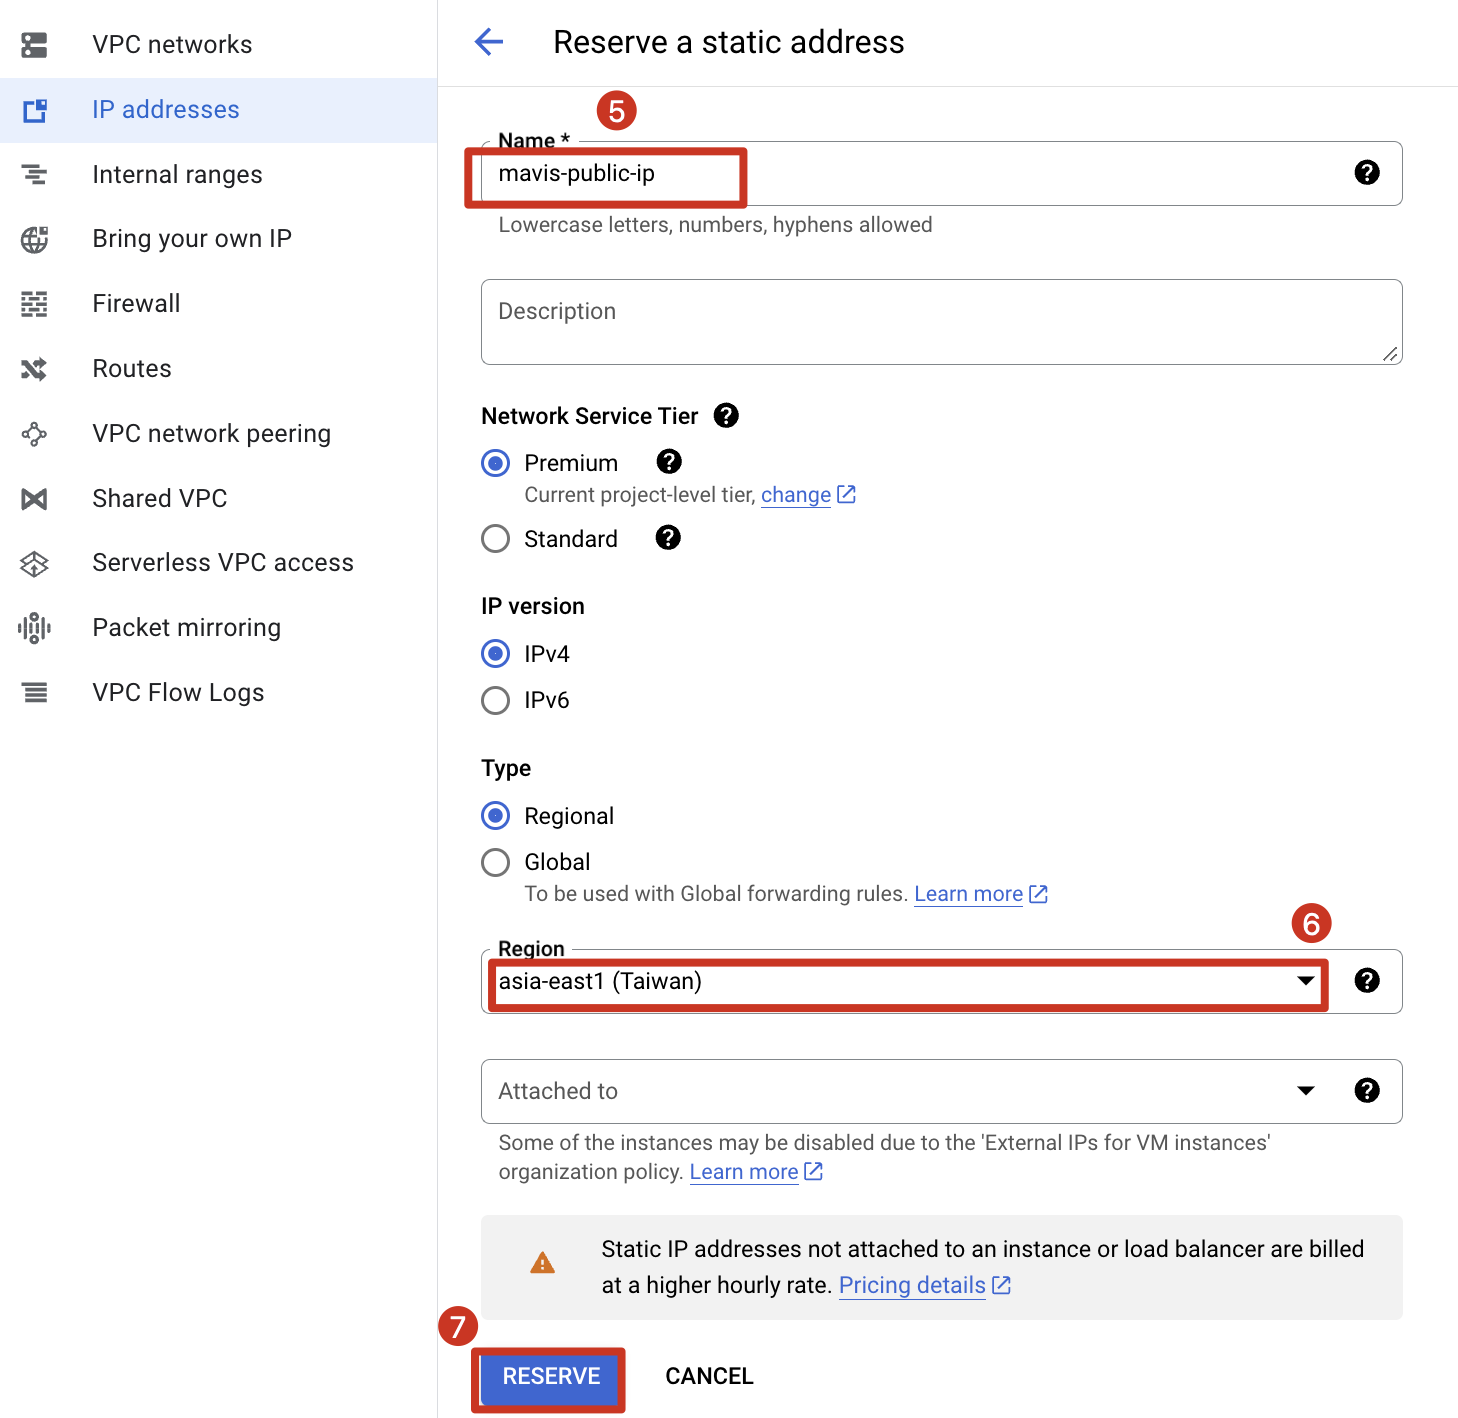Choose the IPv6 radio button
This screenshot has width=1458, height=1418.
point(496,700)
